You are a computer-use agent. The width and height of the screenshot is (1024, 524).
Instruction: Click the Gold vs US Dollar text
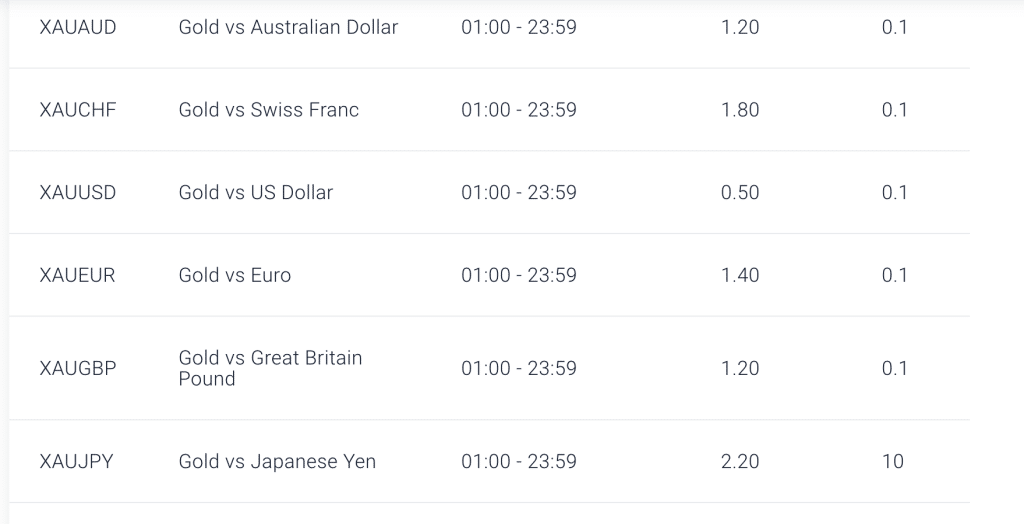(x=255, y=193)
